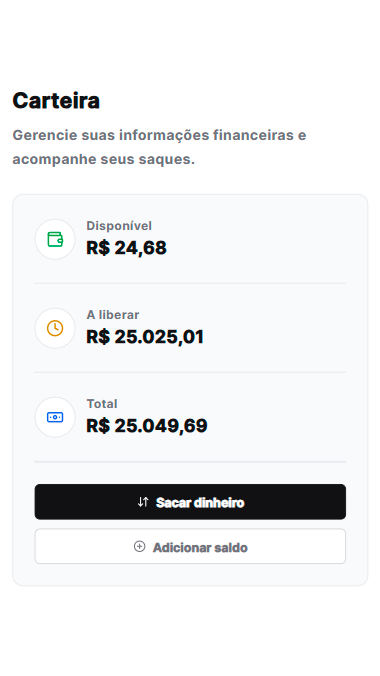Click the Adicionar saldo label text

point(200,547)
